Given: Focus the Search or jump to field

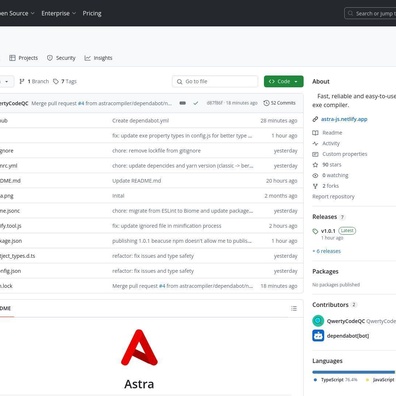Looking at the screenshot, I should click(x=370, y=14).
